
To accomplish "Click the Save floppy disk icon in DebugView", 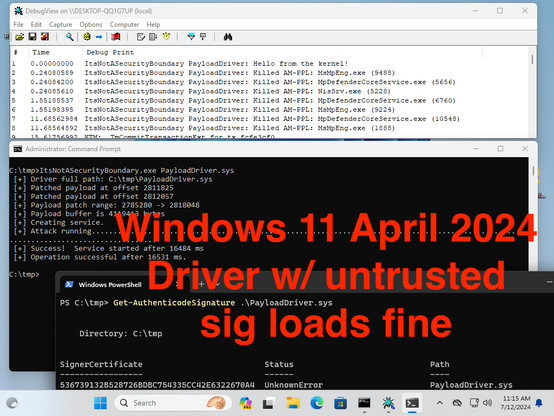I will [33, 37].
